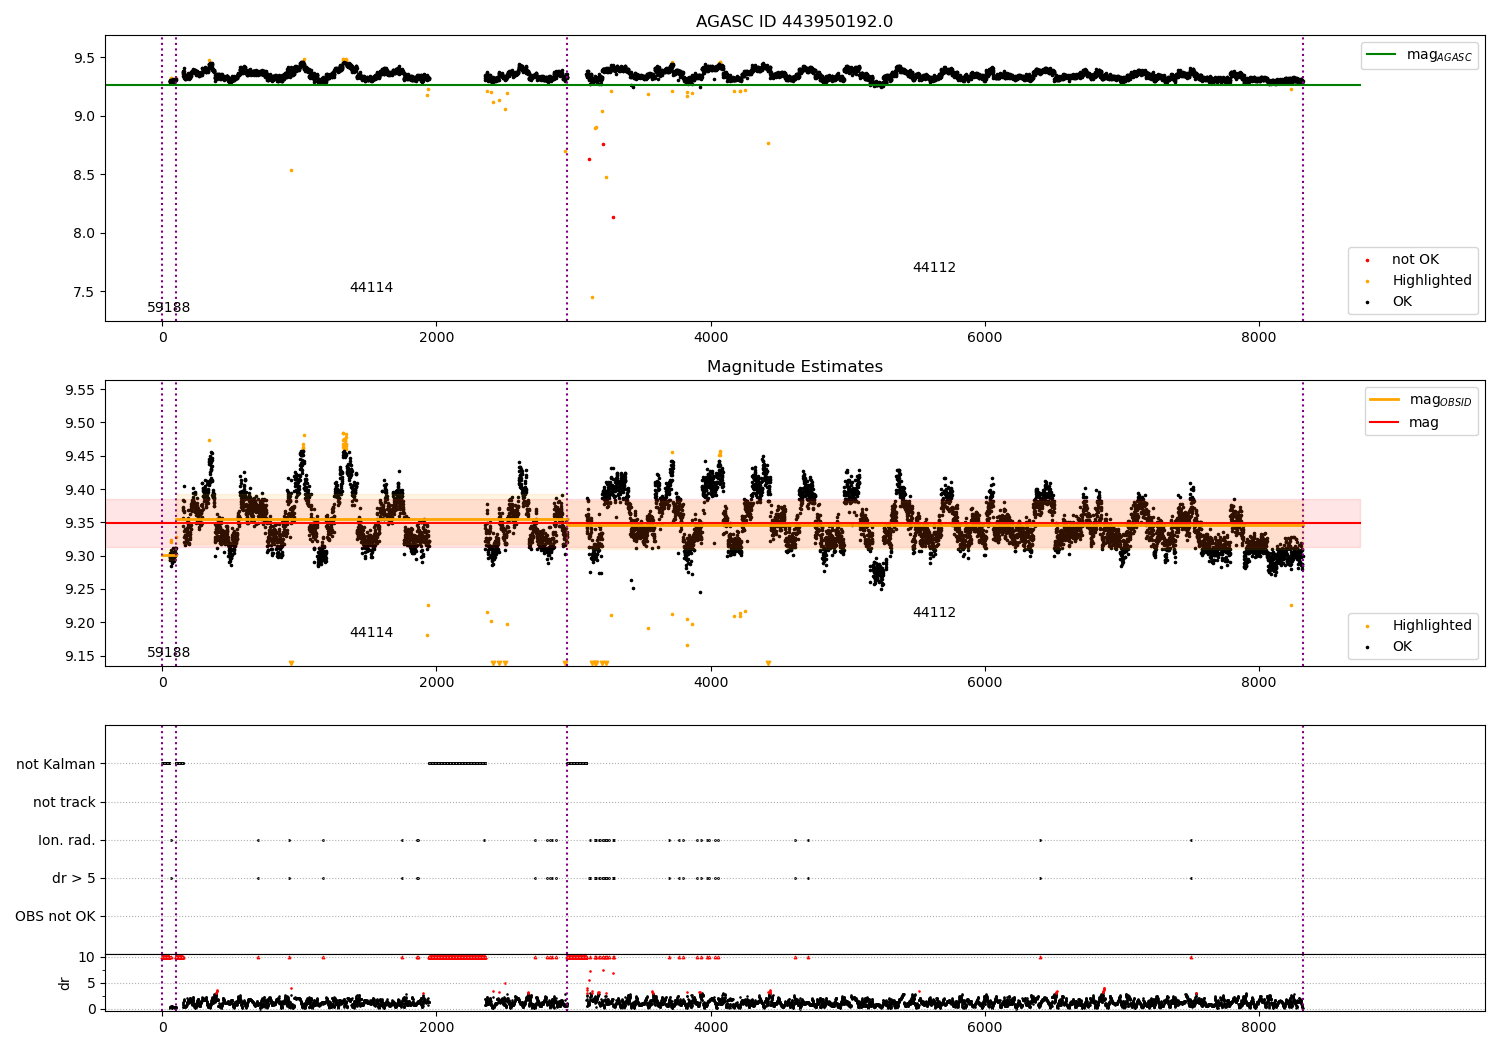Click the title 'AGASC ID 443950192.0'
Viewport: 1500px width, 1050px height.
(794, 22)
